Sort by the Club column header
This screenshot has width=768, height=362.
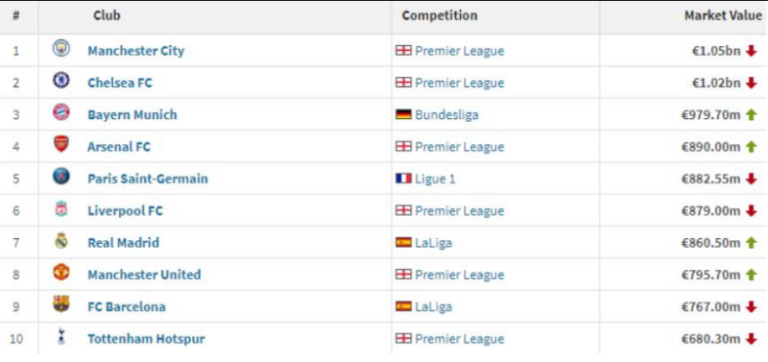pos(107,16)
